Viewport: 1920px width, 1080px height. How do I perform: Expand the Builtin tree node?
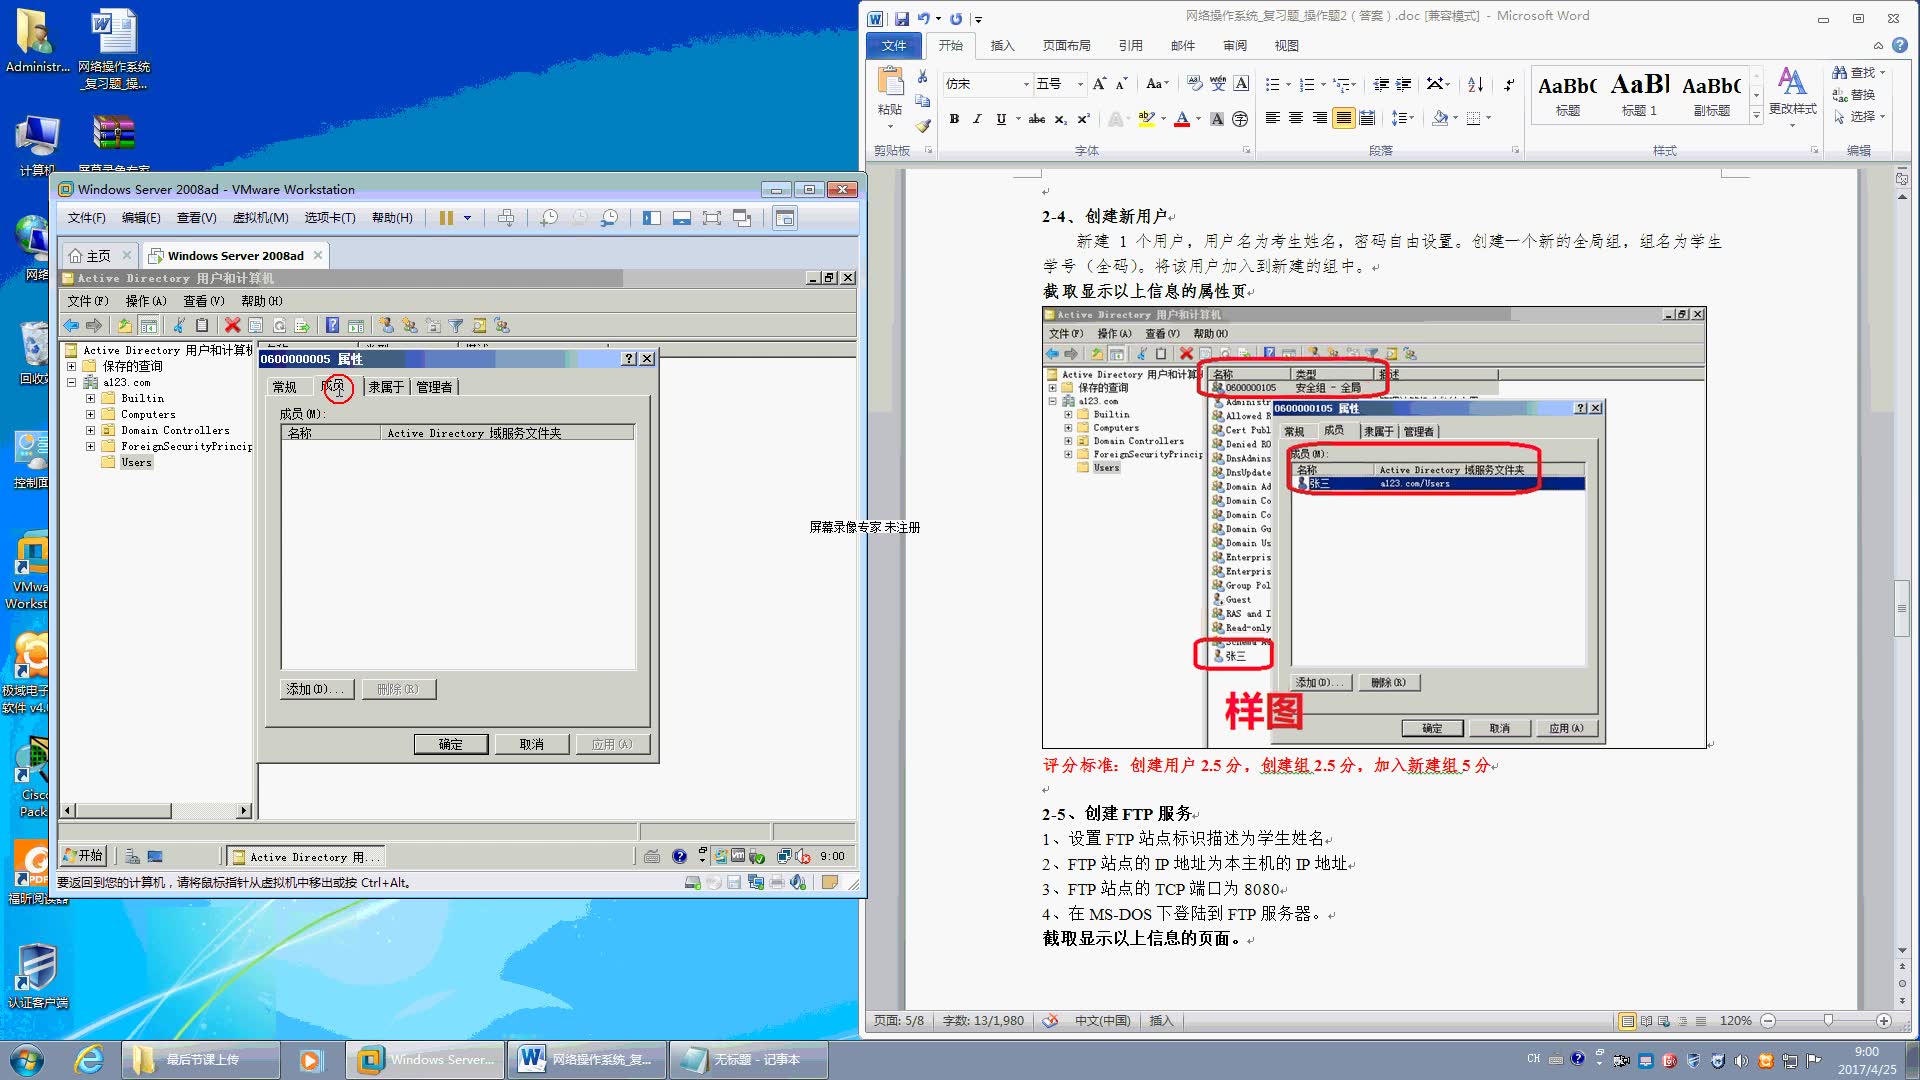tap(90, 398)
